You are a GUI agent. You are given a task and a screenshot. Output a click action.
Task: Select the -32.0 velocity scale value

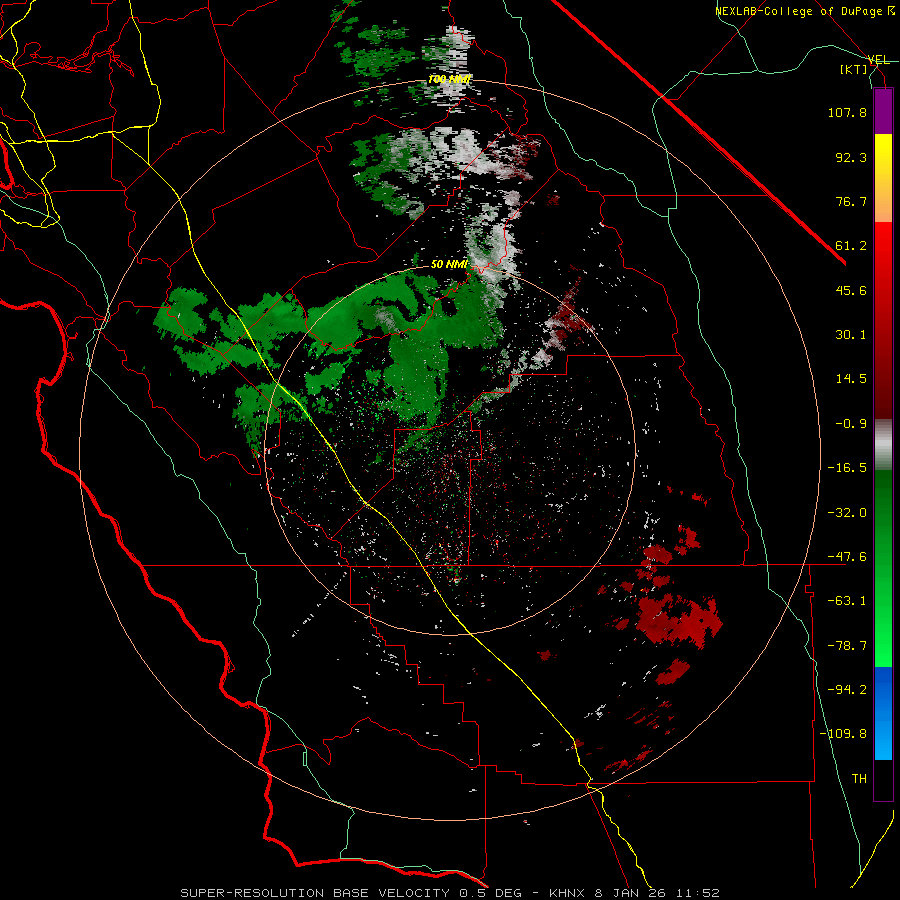pyautogui.click(x=847, y=513)
